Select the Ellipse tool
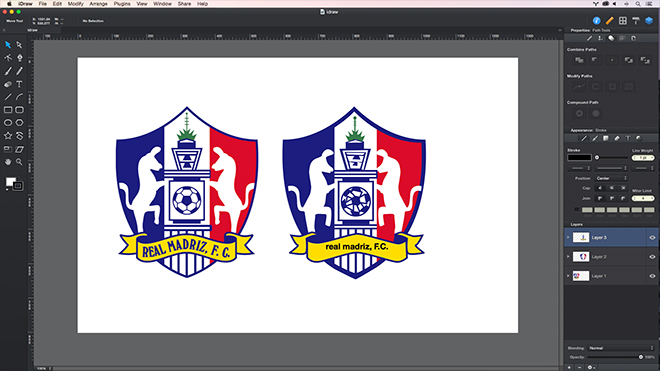 (x=8, y=123)
